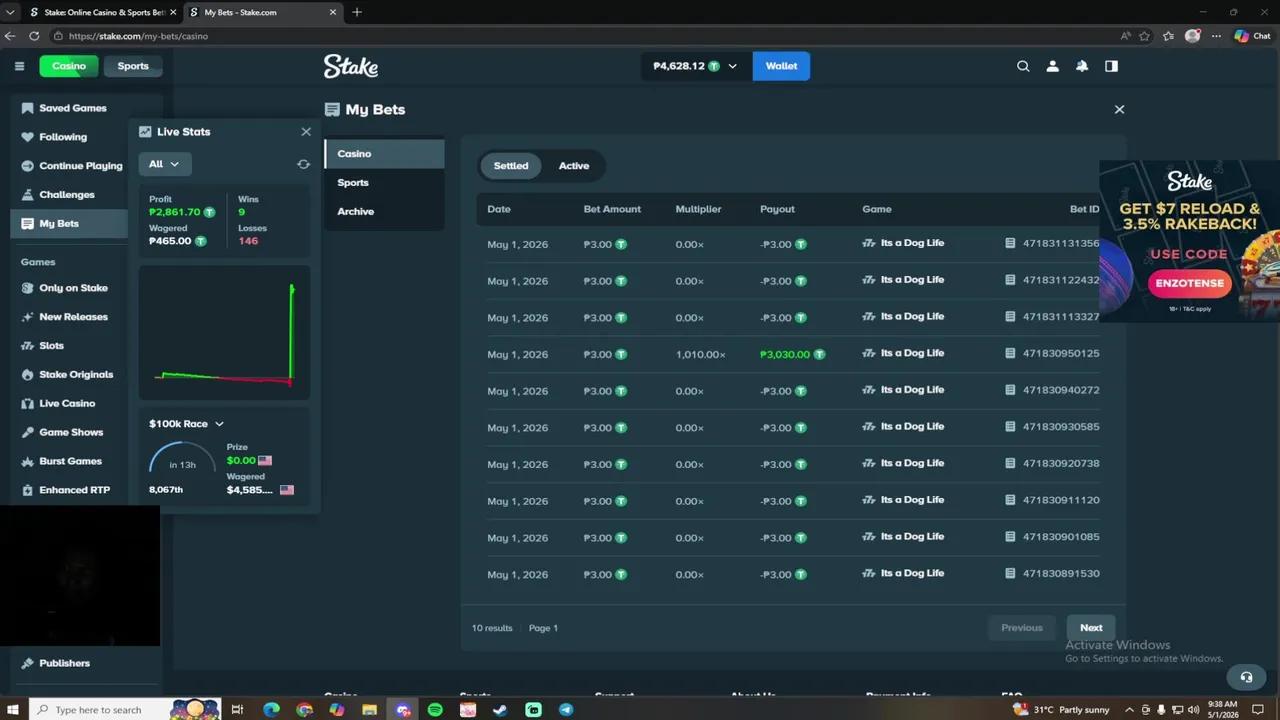Close the Live Stats panel

tap(306, 132)
